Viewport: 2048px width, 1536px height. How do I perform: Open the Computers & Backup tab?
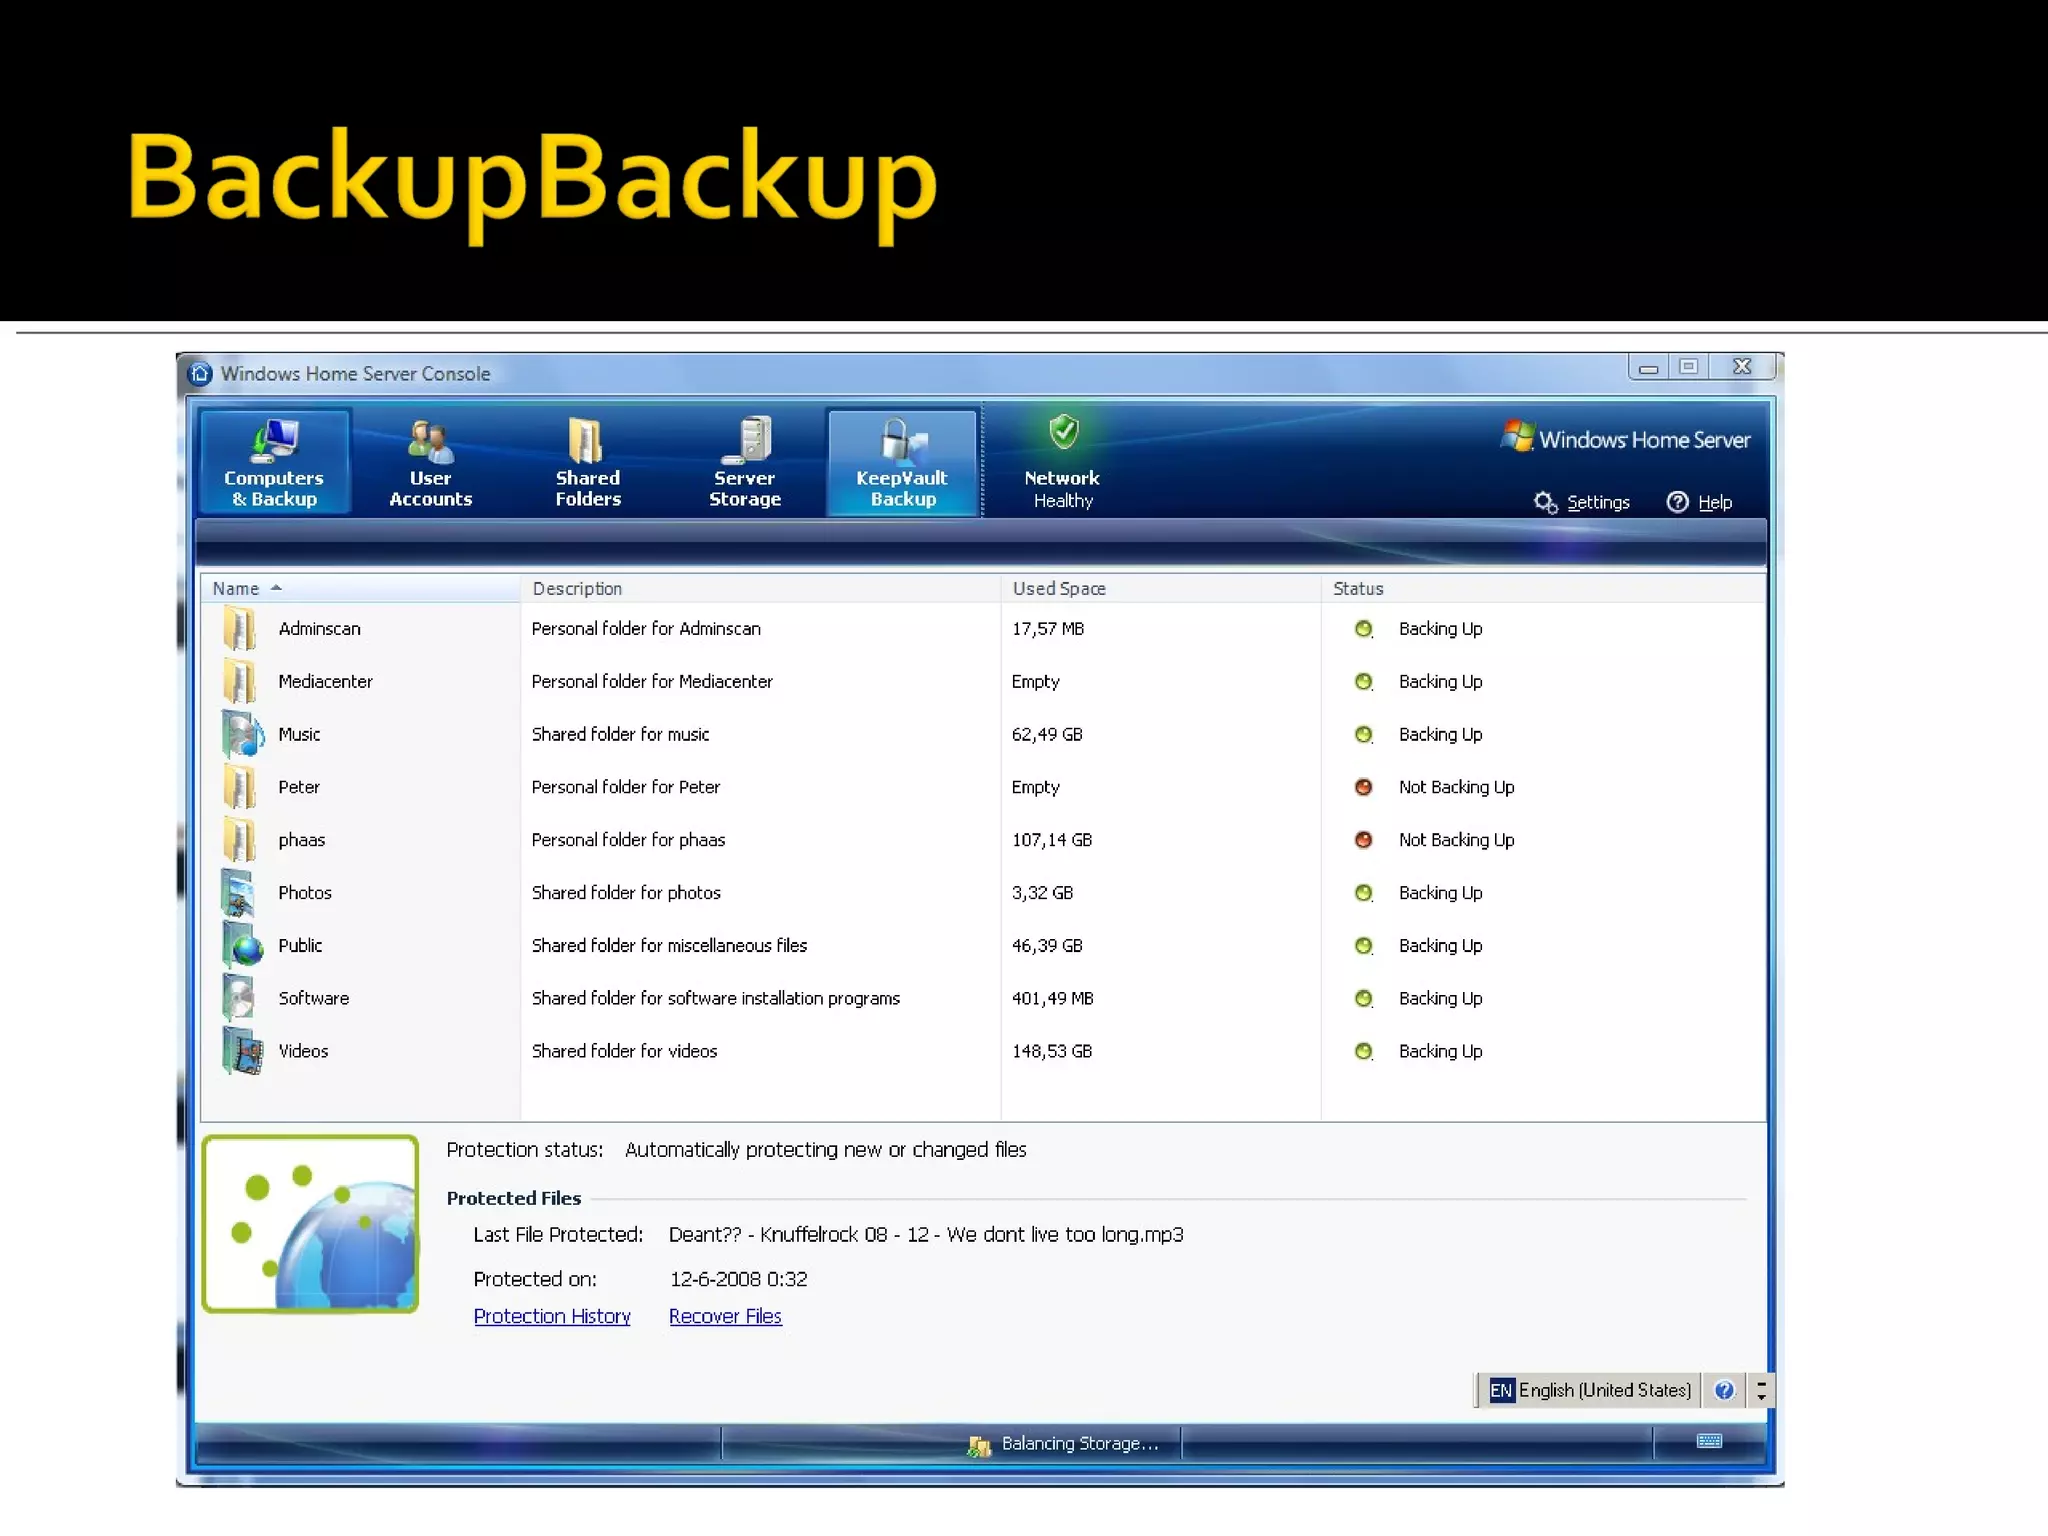click(x=274, y=462)
